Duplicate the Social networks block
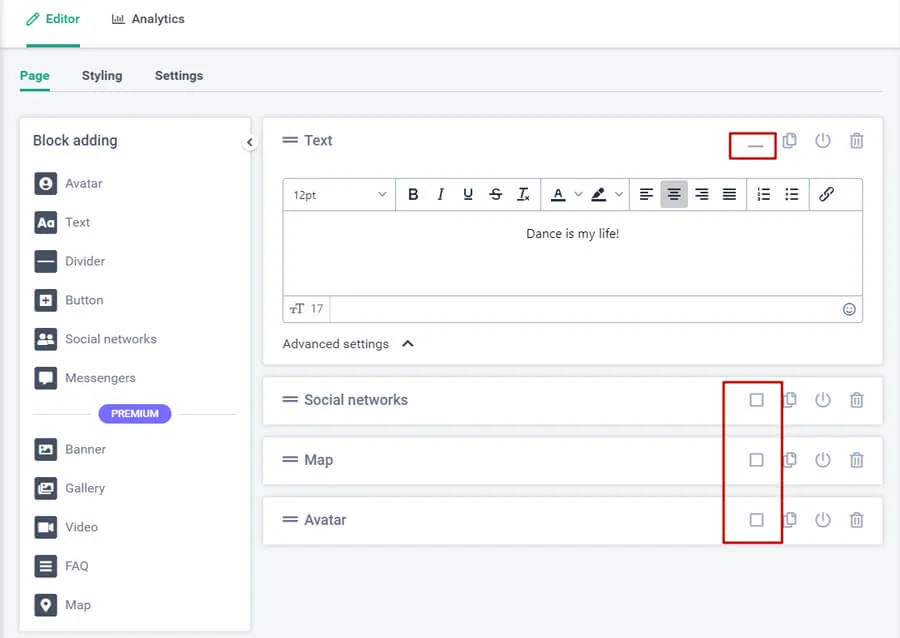The image size is (900, 638). tap(789, 400)
